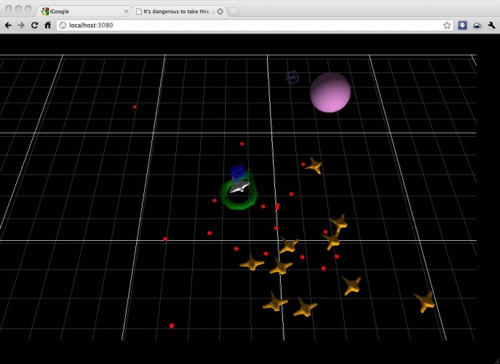Image resolution: width=500 pixels, height=364 pixels.
Task: Reload the localhost page
Action: click(x=34, y=25)
